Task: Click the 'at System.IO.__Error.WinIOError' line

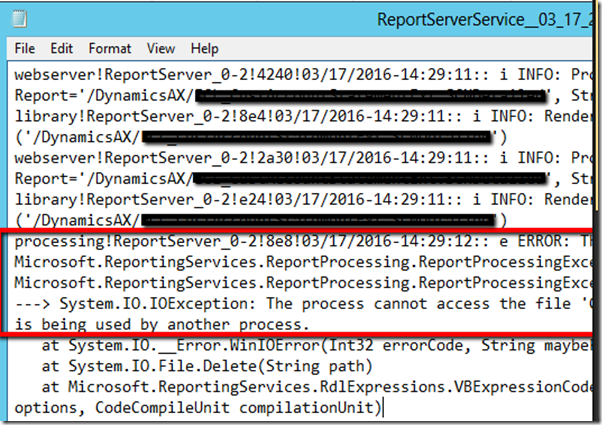Action: tap(317, 346)
